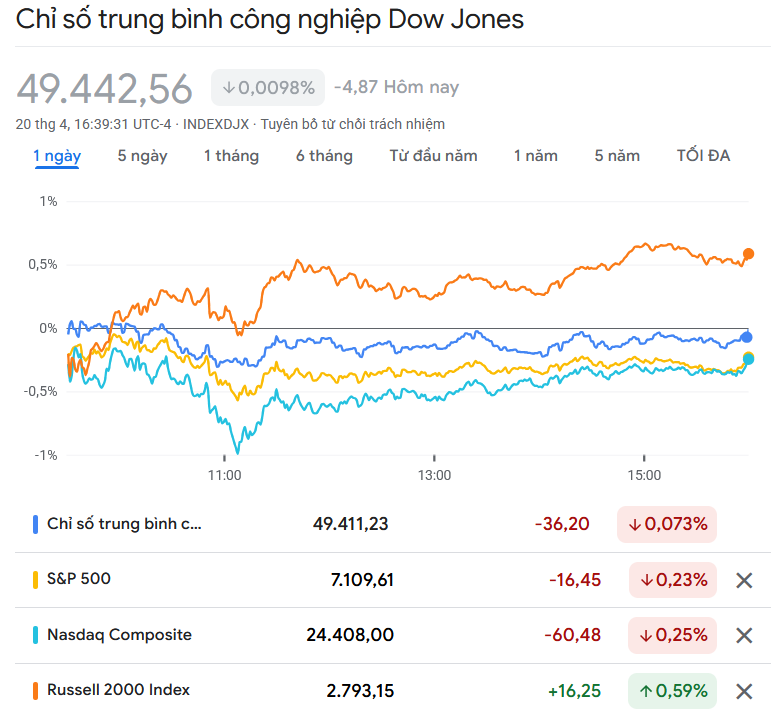Image resolution: width=771 pixels, height=716 pixels.
Task: Click the 13:00 point on the chart axis
Action: coord(434,475)
